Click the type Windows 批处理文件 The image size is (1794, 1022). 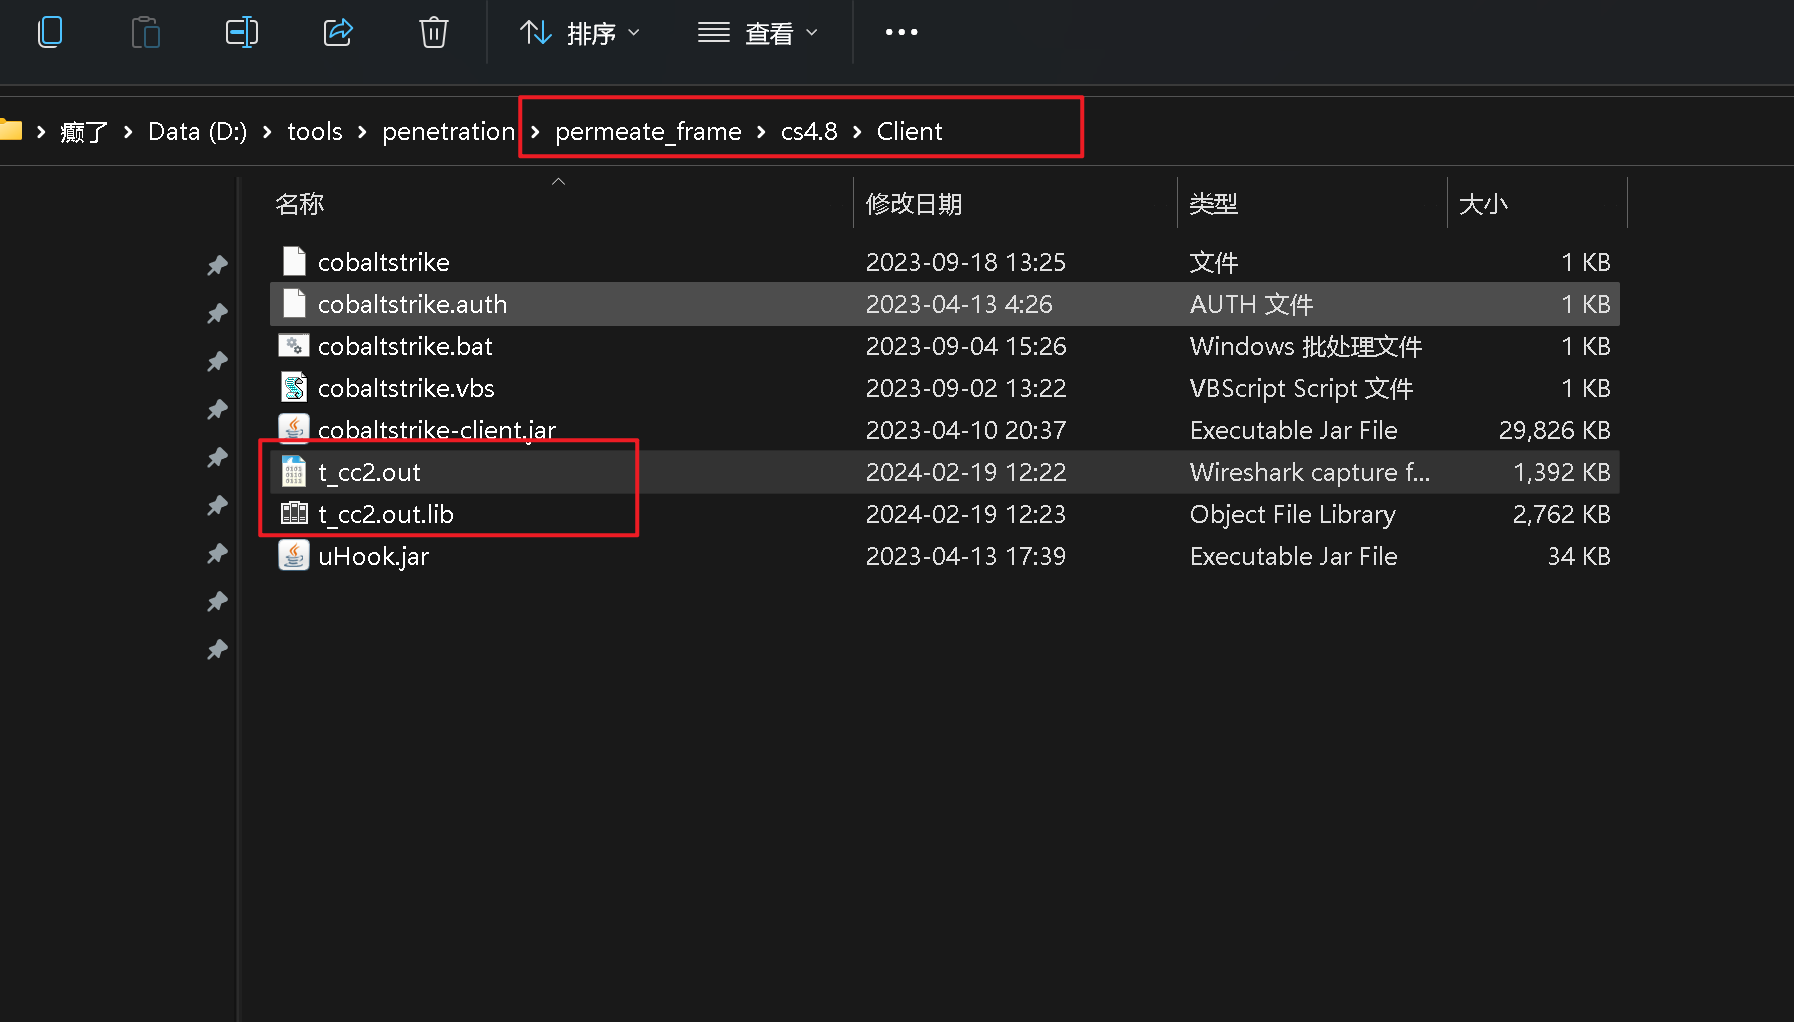tap(1305, 346)
